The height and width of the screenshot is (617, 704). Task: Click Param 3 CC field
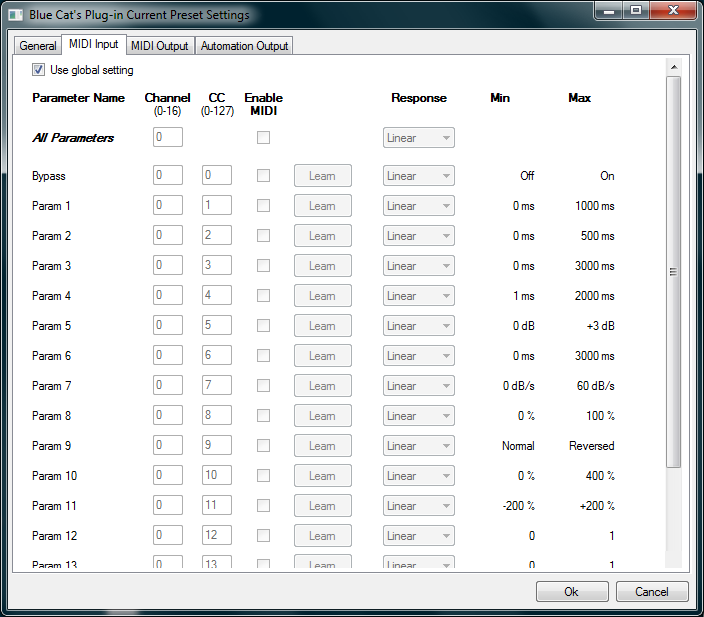(217, 265)
